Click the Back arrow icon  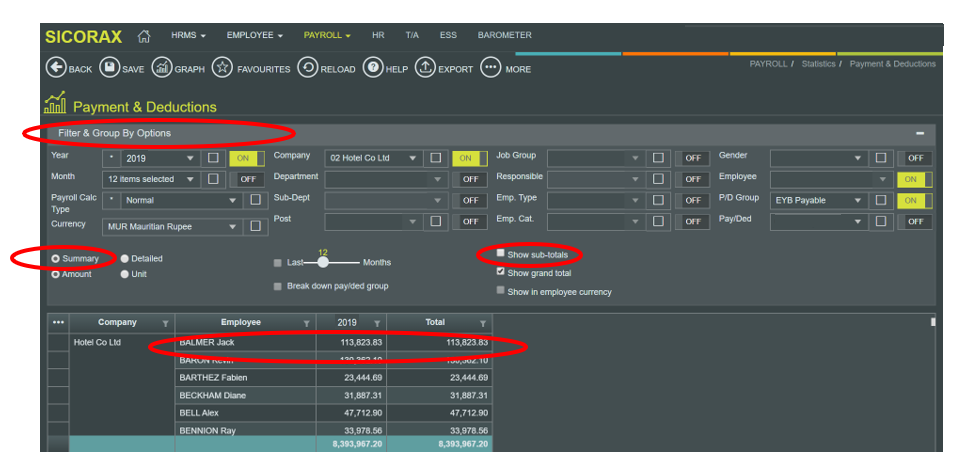coord(55,68)
